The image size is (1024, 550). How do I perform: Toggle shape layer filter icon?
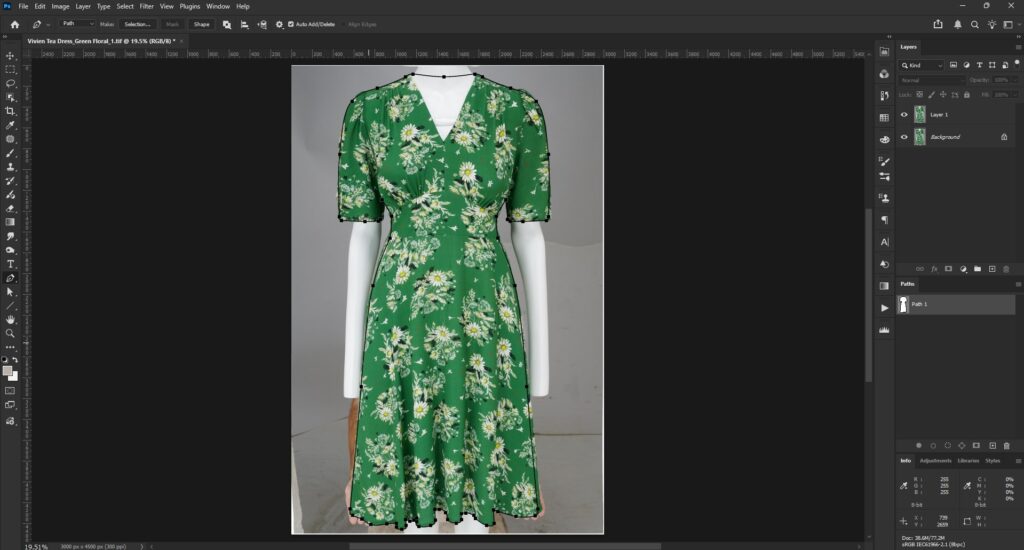(x=993, y=65)
